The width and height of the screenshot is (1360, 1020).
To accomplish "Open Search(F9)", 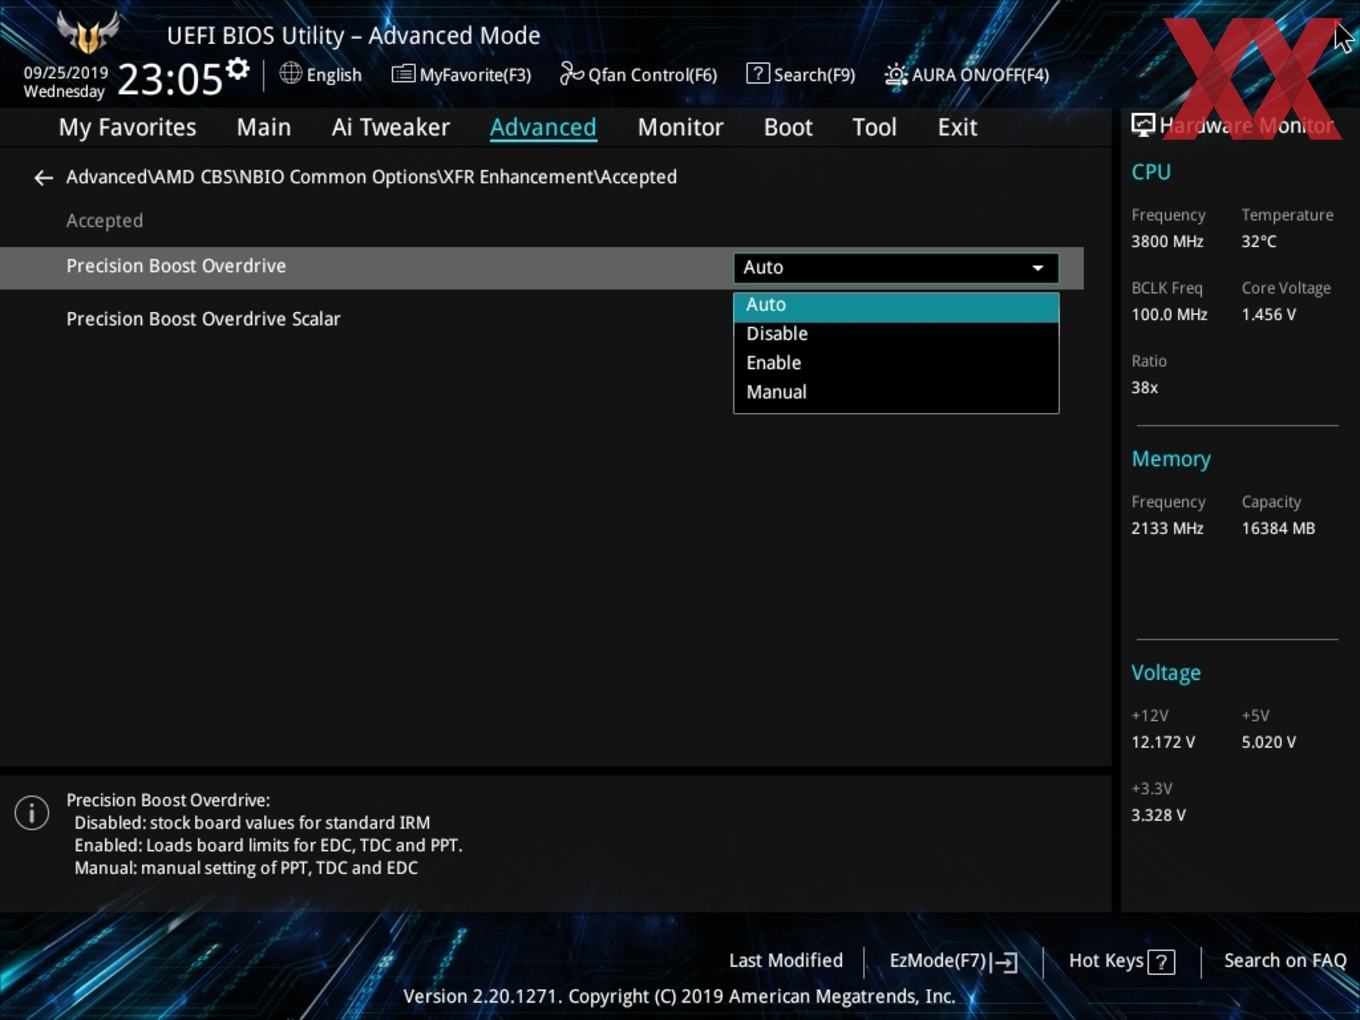I will click(x=801, y=74).
